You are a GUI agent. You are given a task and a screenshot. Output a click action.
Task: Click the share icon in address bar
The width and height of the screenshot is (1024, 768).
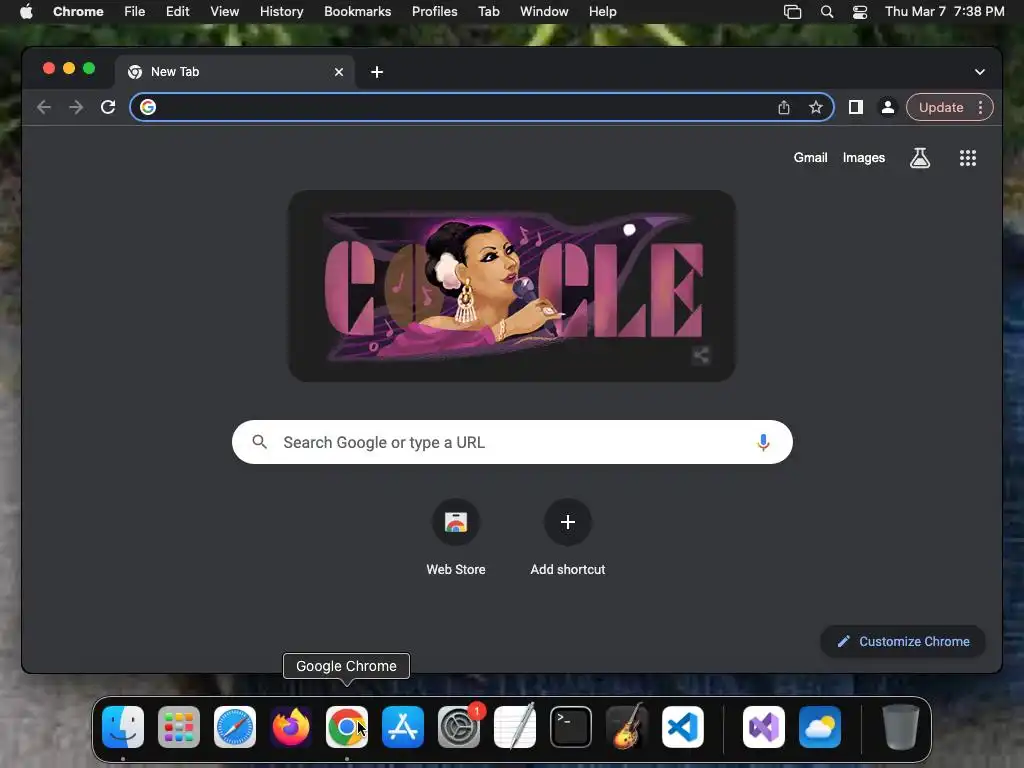pyautogui.click(x=784, y=107)
